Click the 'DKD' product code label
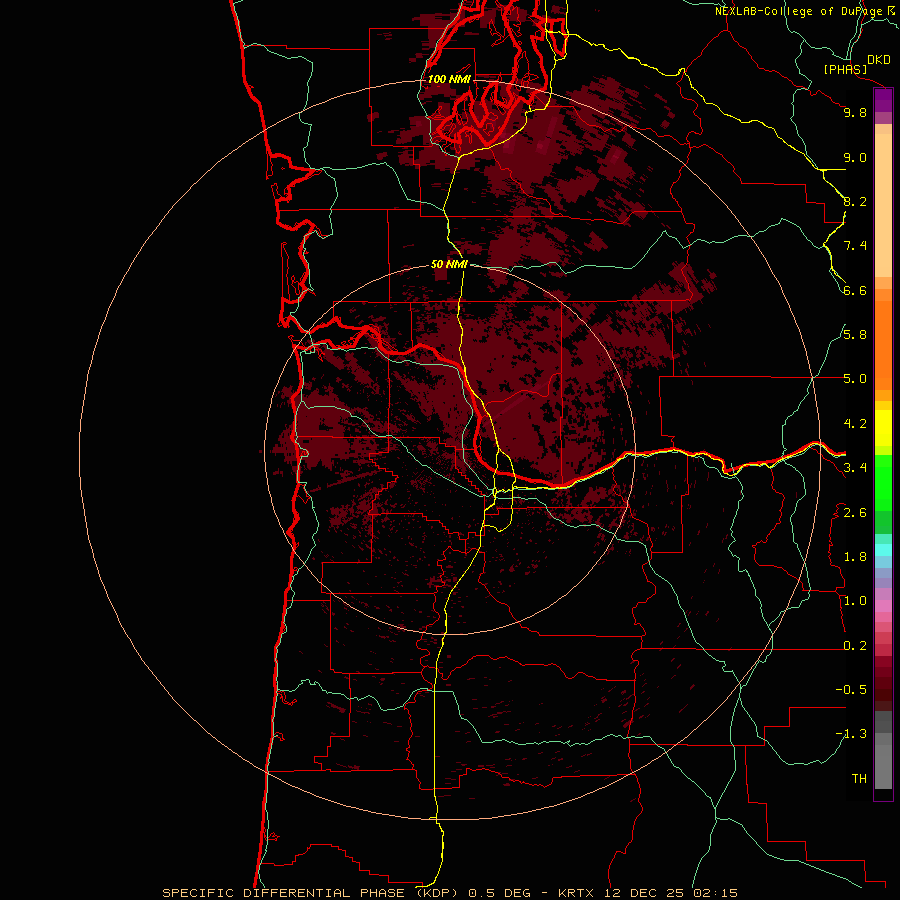900x900 pixels. click(878, 60)
